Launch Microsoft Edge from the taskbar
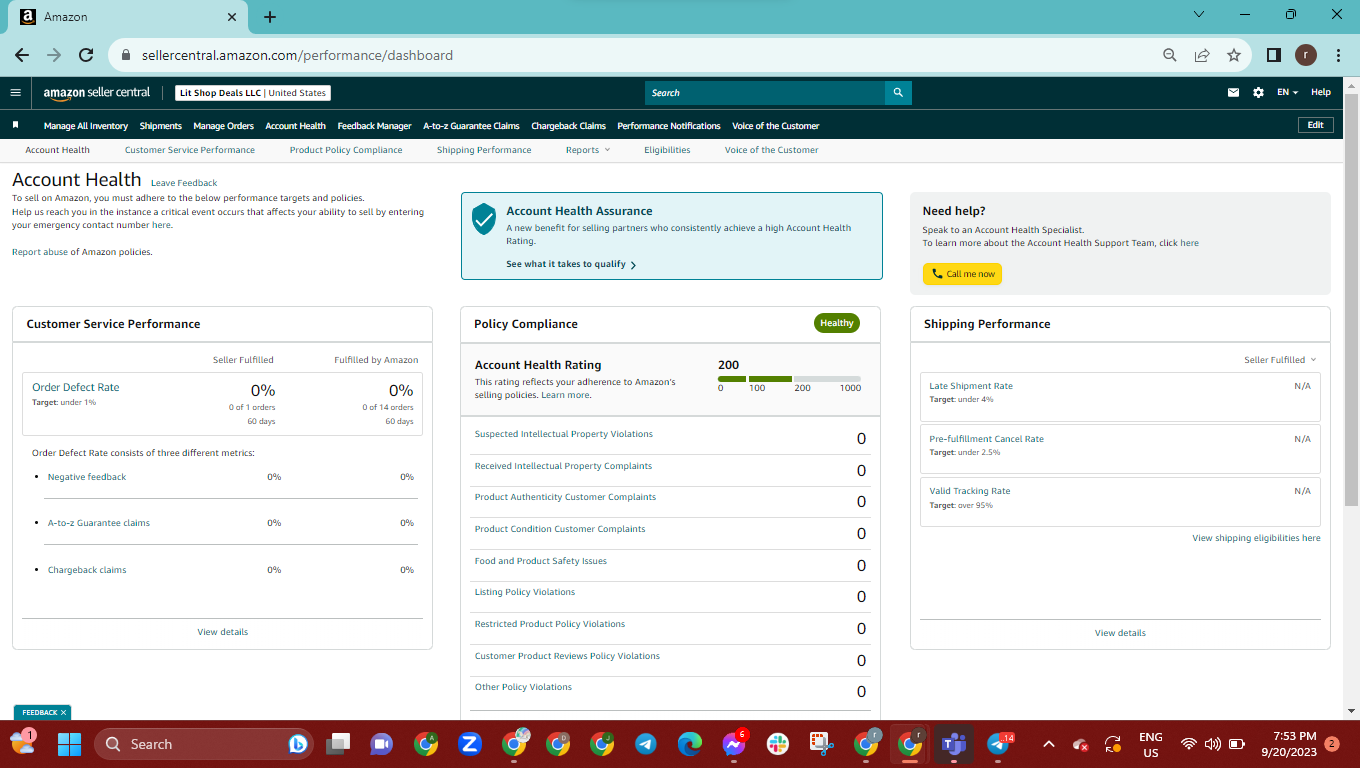Screen dimensions: 1360x768 689,744
